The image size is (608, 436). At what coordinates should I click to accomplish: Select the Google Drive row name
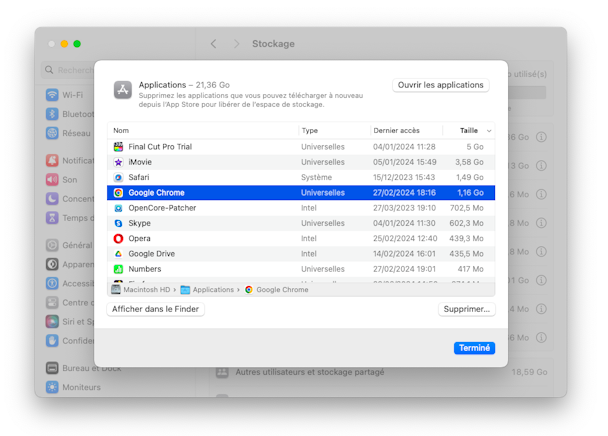pos(152,254)
